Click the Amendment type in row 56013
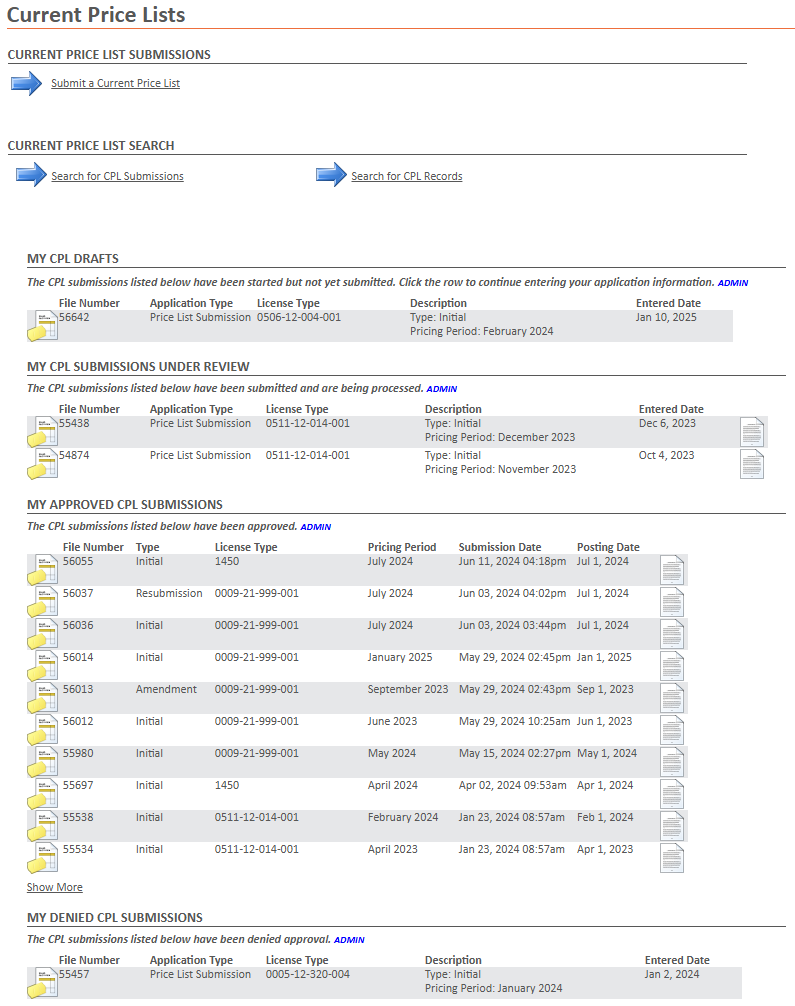The image size is (795, 1006). pos(166,690)
